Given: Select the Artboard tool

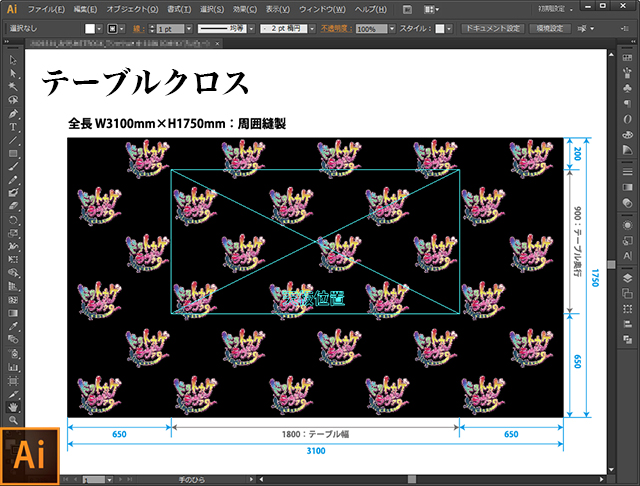Looking at the screenshot, I should point(13,381).
